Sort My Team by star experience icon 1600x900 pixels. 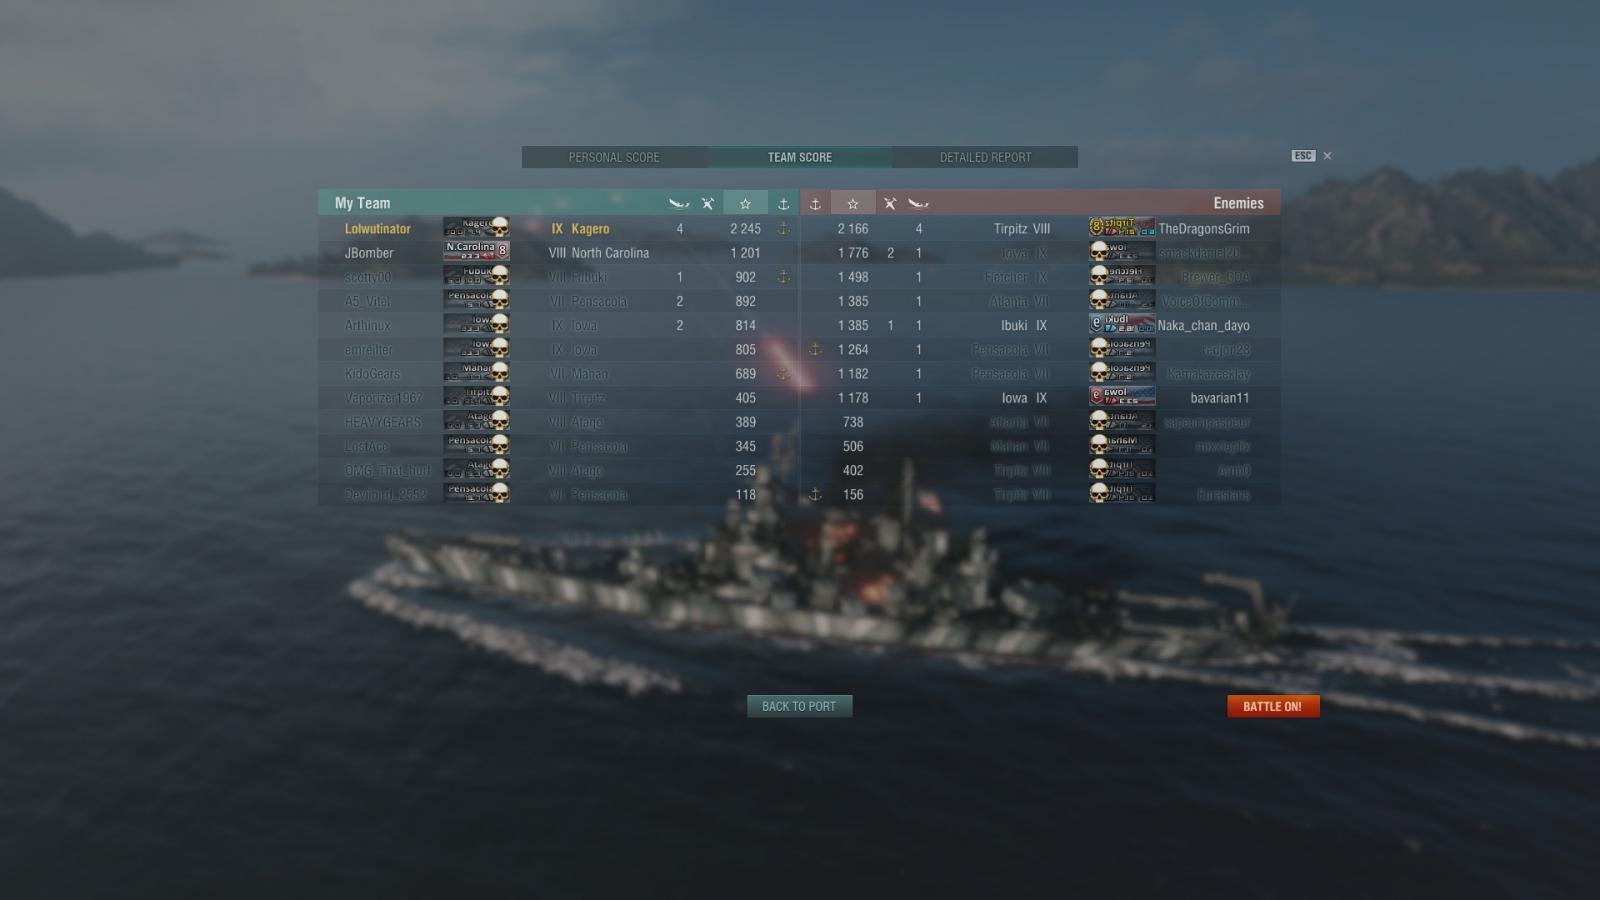745,203
